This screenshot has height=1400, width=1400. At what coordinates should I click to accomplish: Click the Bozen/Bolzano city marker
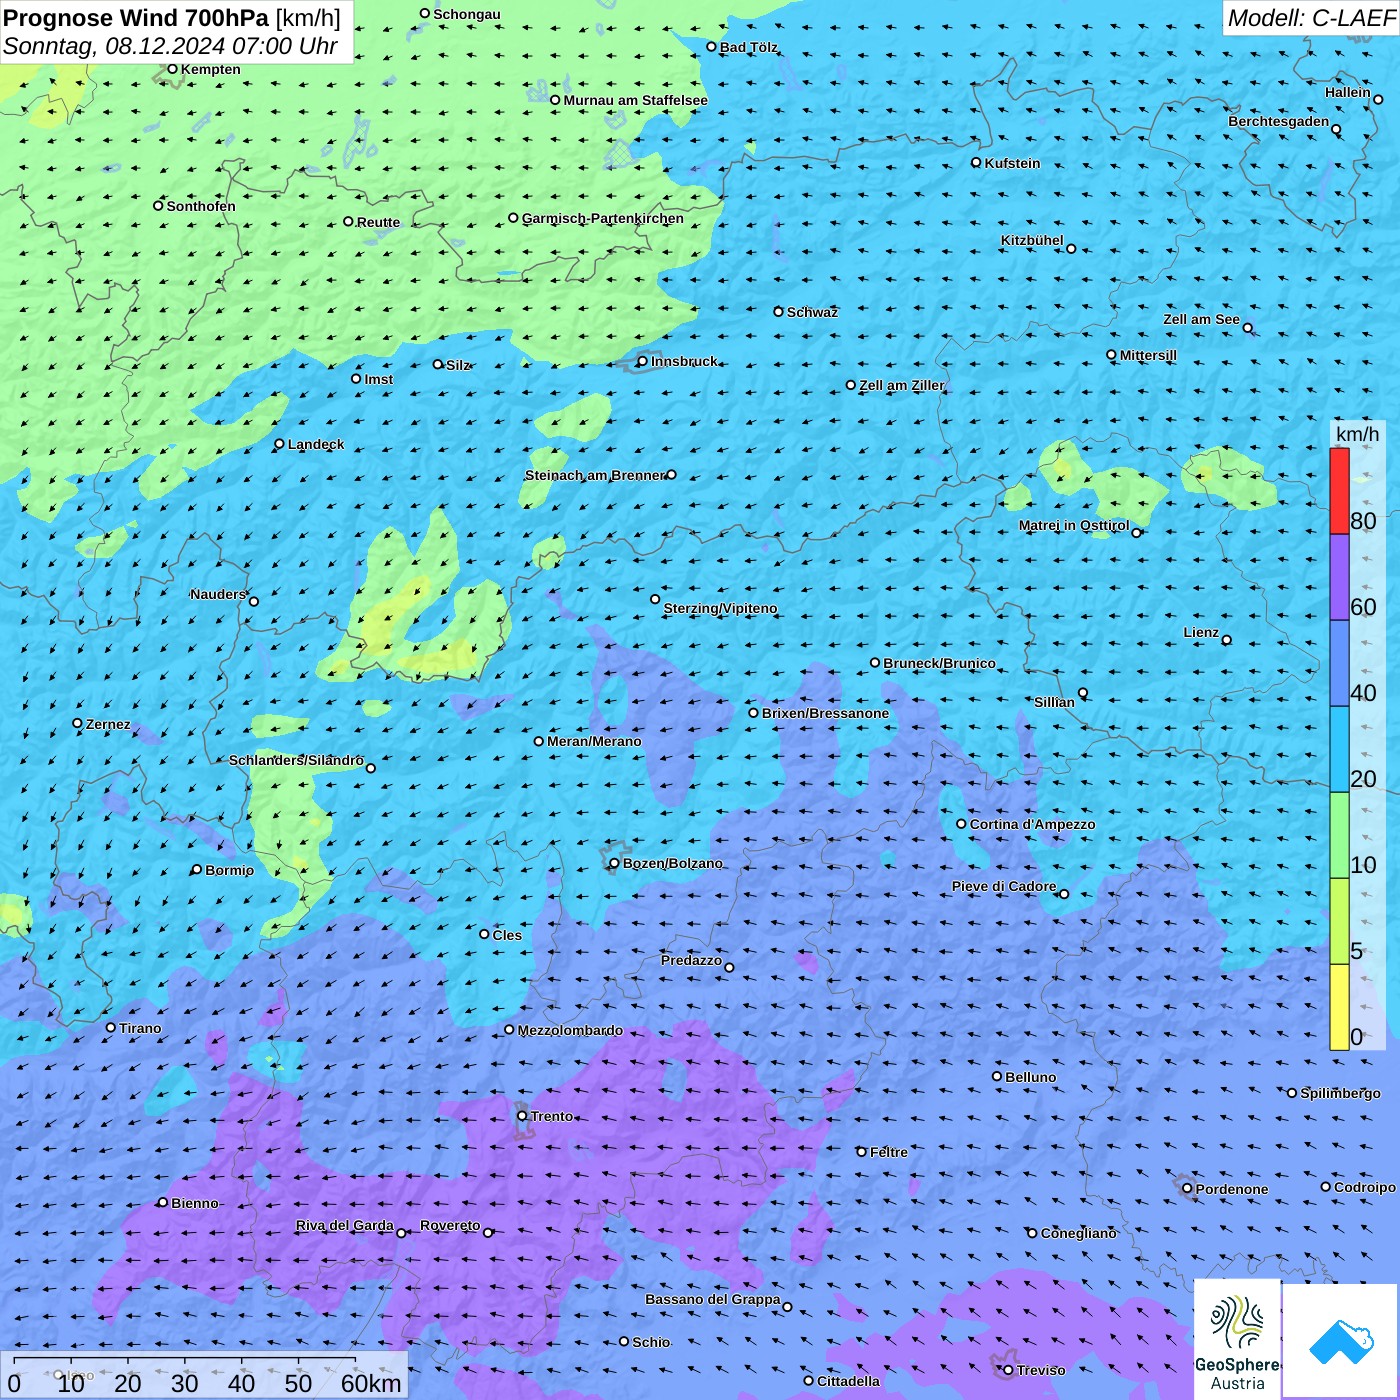(x=614, y=863)
